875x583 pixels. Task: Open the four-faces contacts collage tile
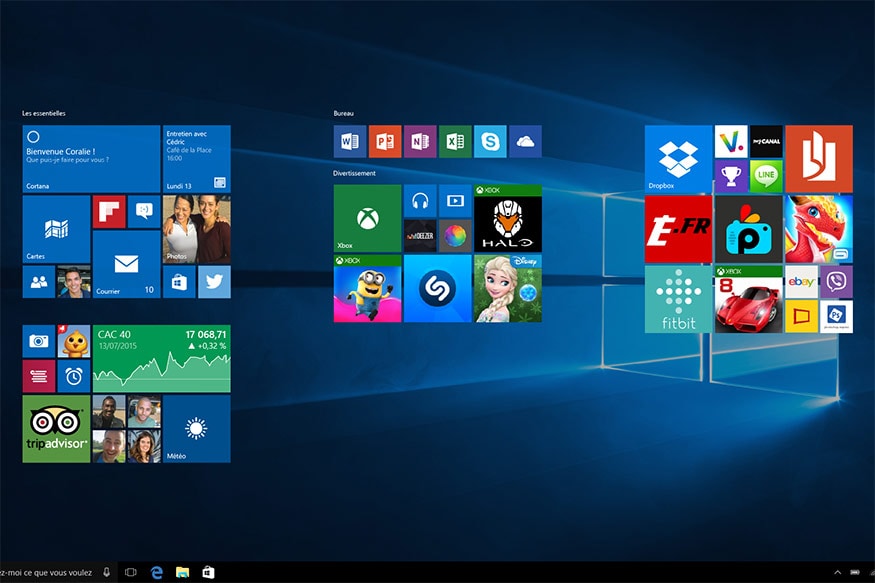[127, 429]
